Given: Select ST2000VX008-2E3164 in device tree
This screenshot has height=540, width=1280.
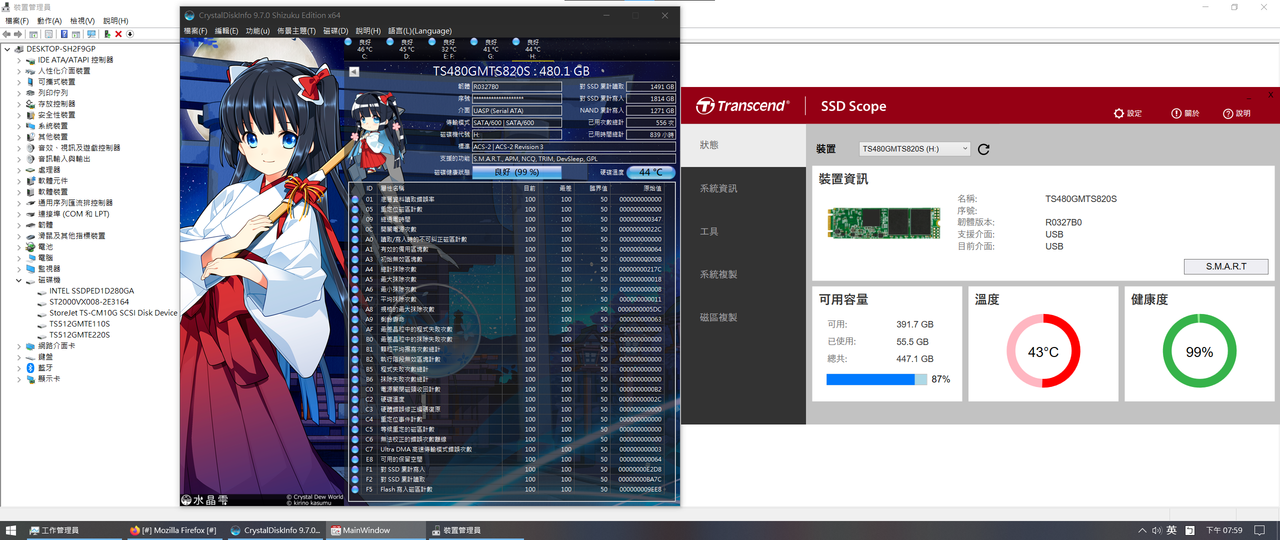Looking at the screenshot, I should 89,302.
